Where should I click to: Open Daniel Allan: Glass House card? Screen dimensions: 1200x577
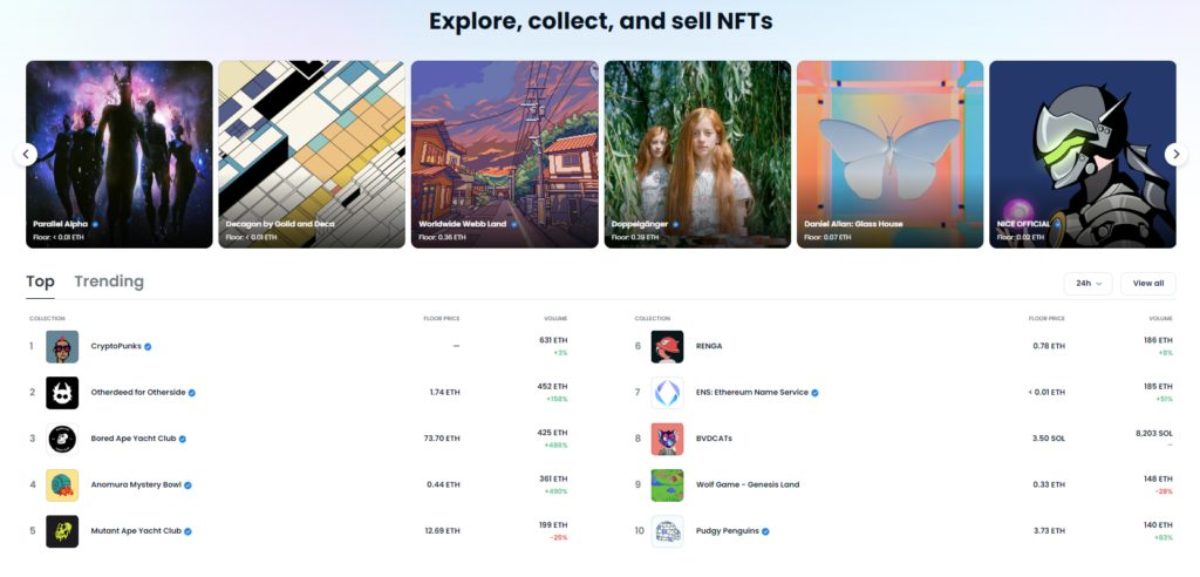pos(890,154)
